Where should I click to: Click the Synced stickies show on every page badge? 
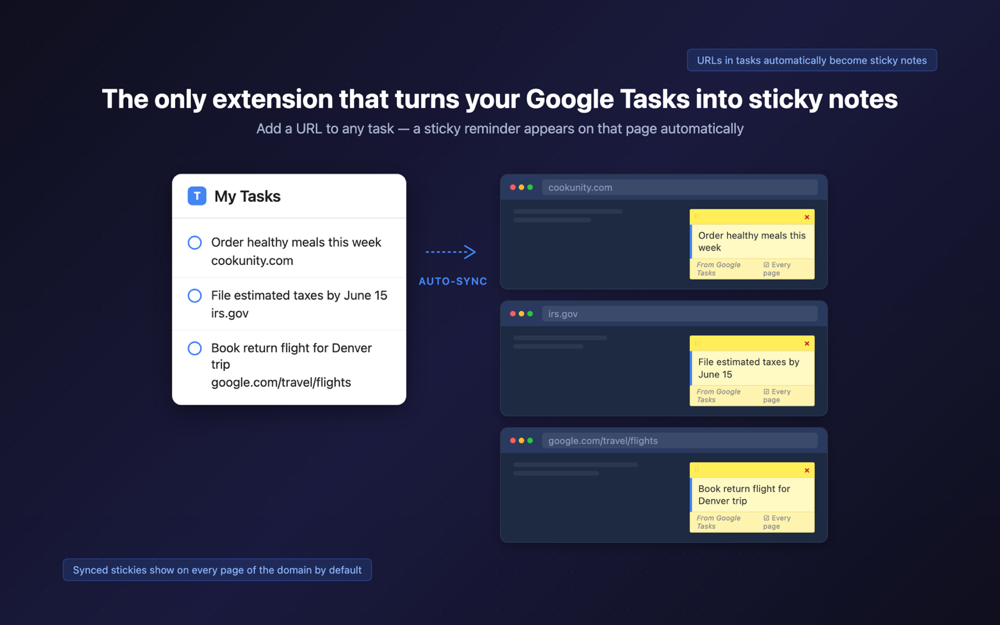point(217,570)
